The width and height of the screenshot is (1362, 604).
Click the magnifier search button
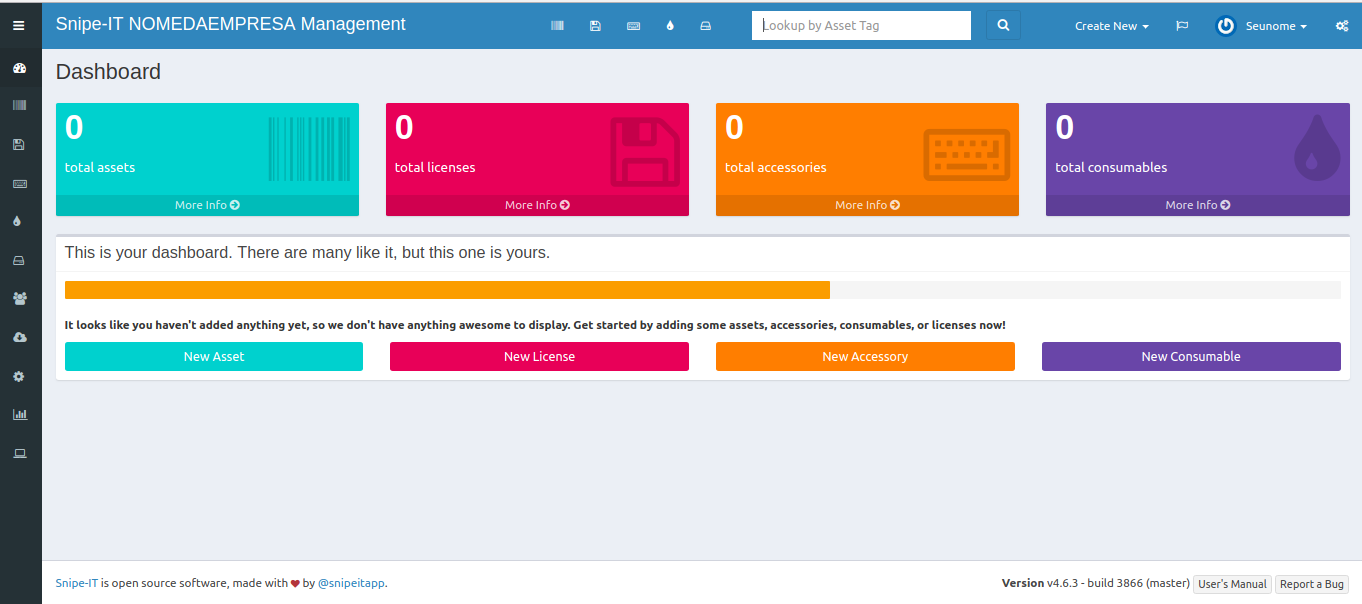(1003, 25)
